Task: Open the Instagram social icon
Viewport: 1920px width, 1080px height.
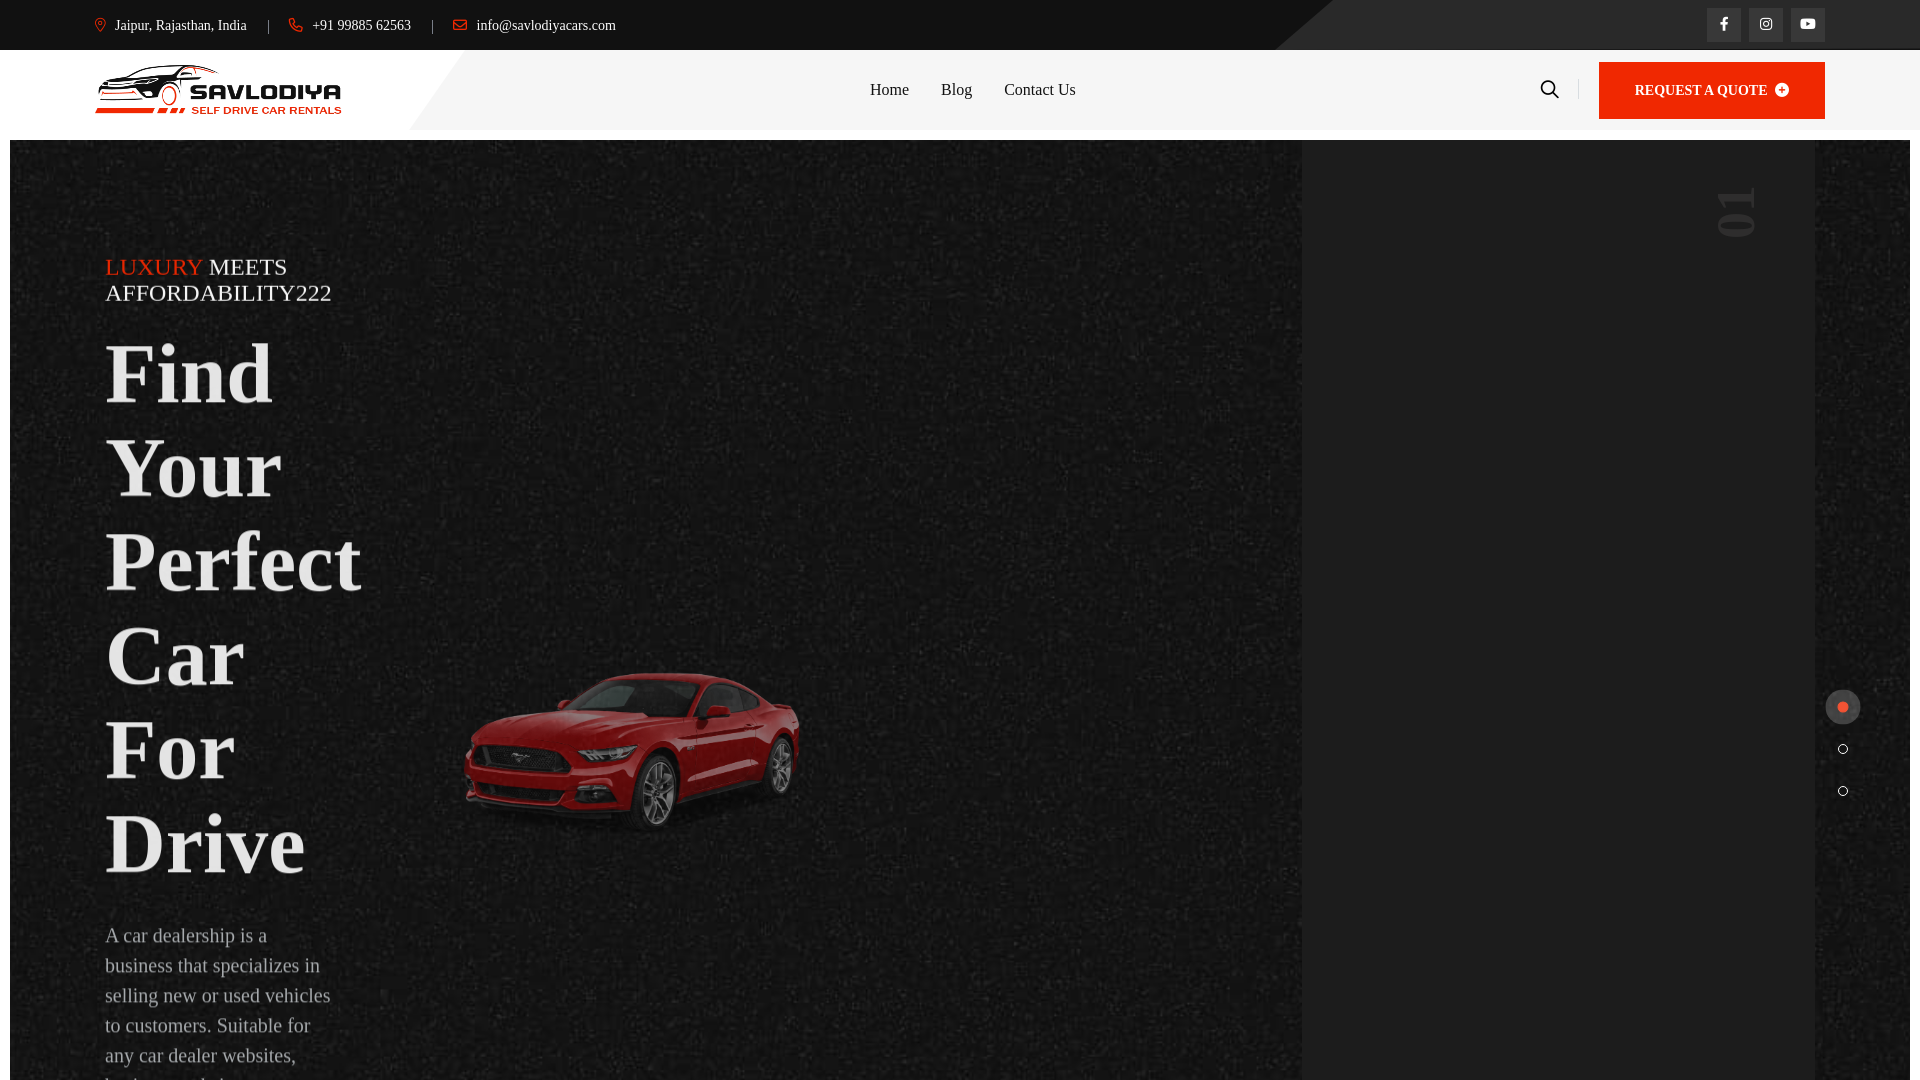Action: click(x=1765, y=25)
